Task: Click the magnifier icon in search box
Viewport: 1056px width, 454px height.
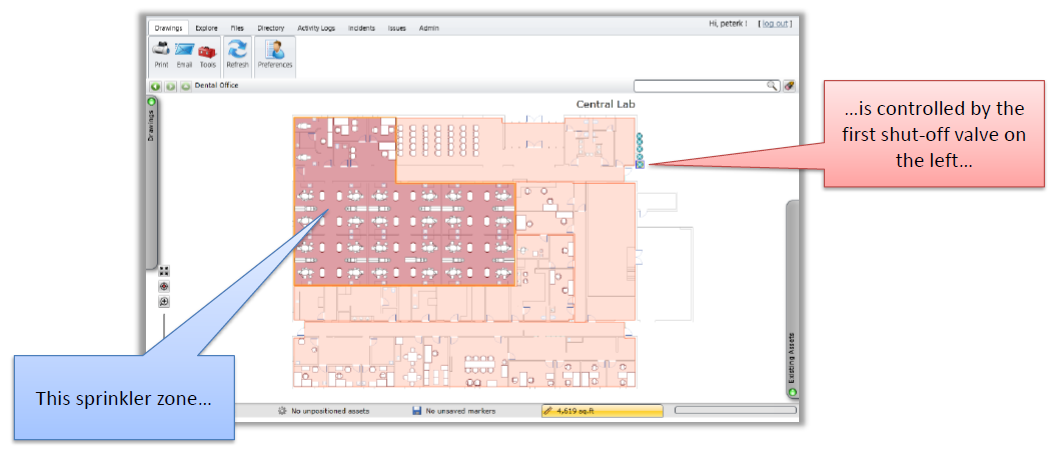Action: pos(772,86)
